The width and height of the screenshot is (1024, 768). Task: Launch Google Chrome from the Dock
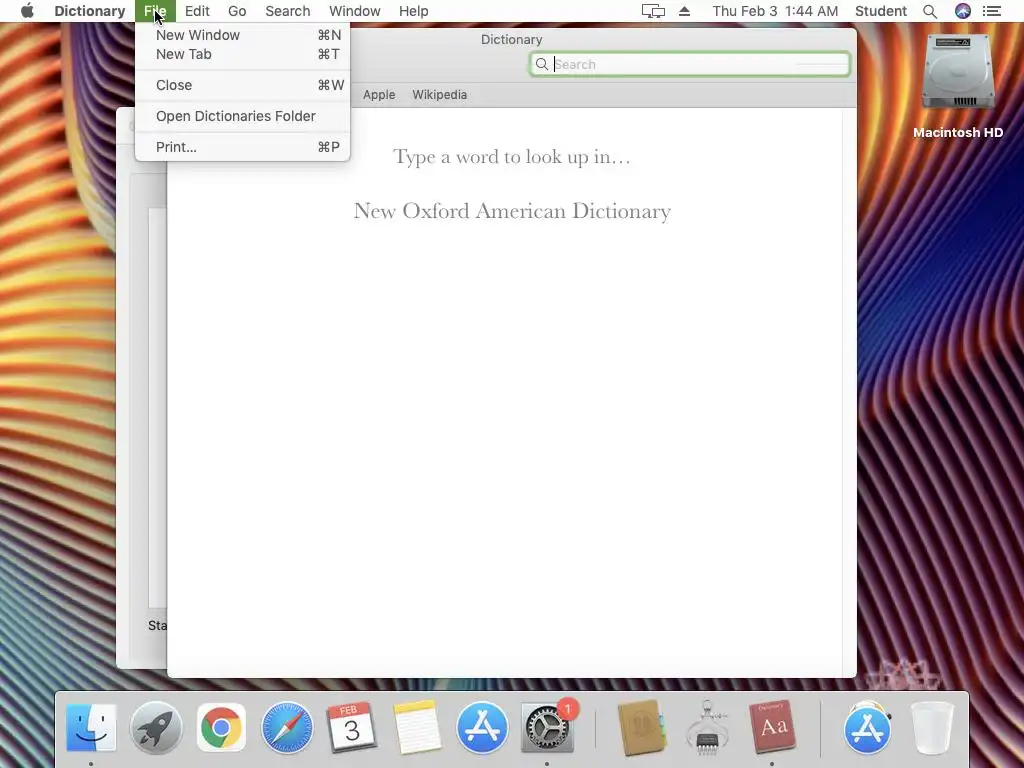[x=221, y=727]
